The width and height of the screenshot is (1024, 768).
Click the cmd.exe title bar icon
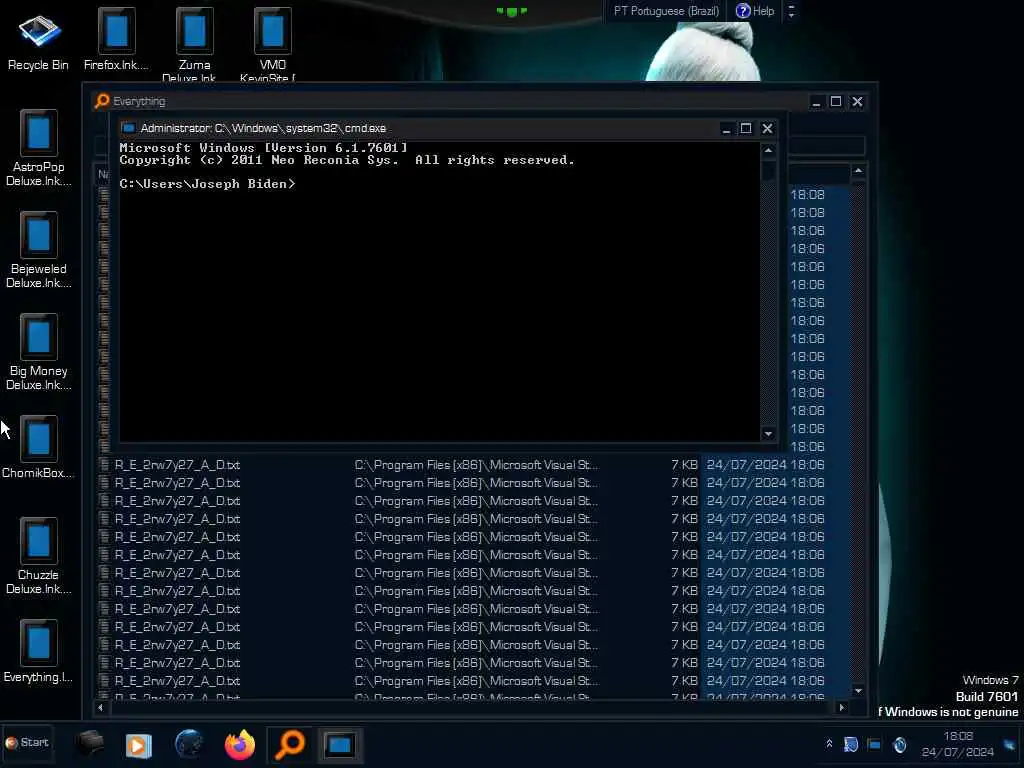click(128, 128)
